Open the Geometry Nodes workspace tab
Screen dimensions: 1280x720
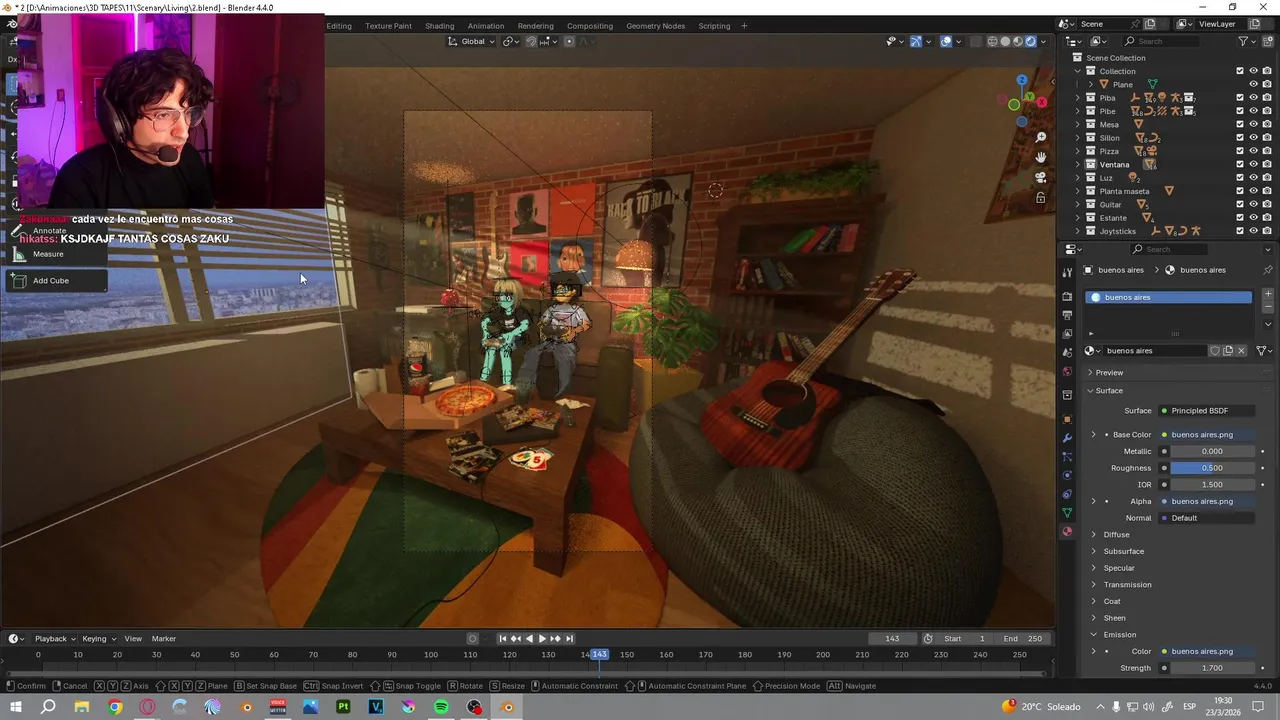tap(656, 26)
